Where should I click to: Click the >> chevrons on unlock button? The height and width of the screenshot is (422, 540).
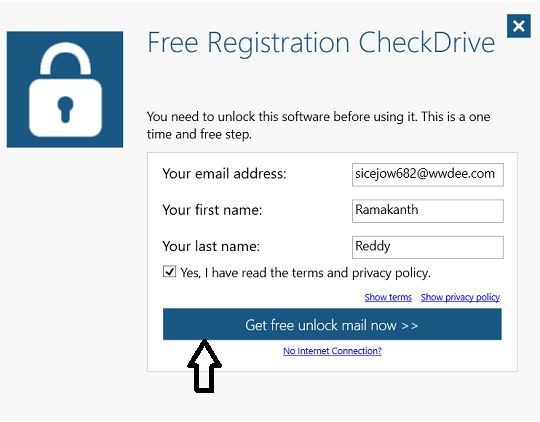coord(410,325)
